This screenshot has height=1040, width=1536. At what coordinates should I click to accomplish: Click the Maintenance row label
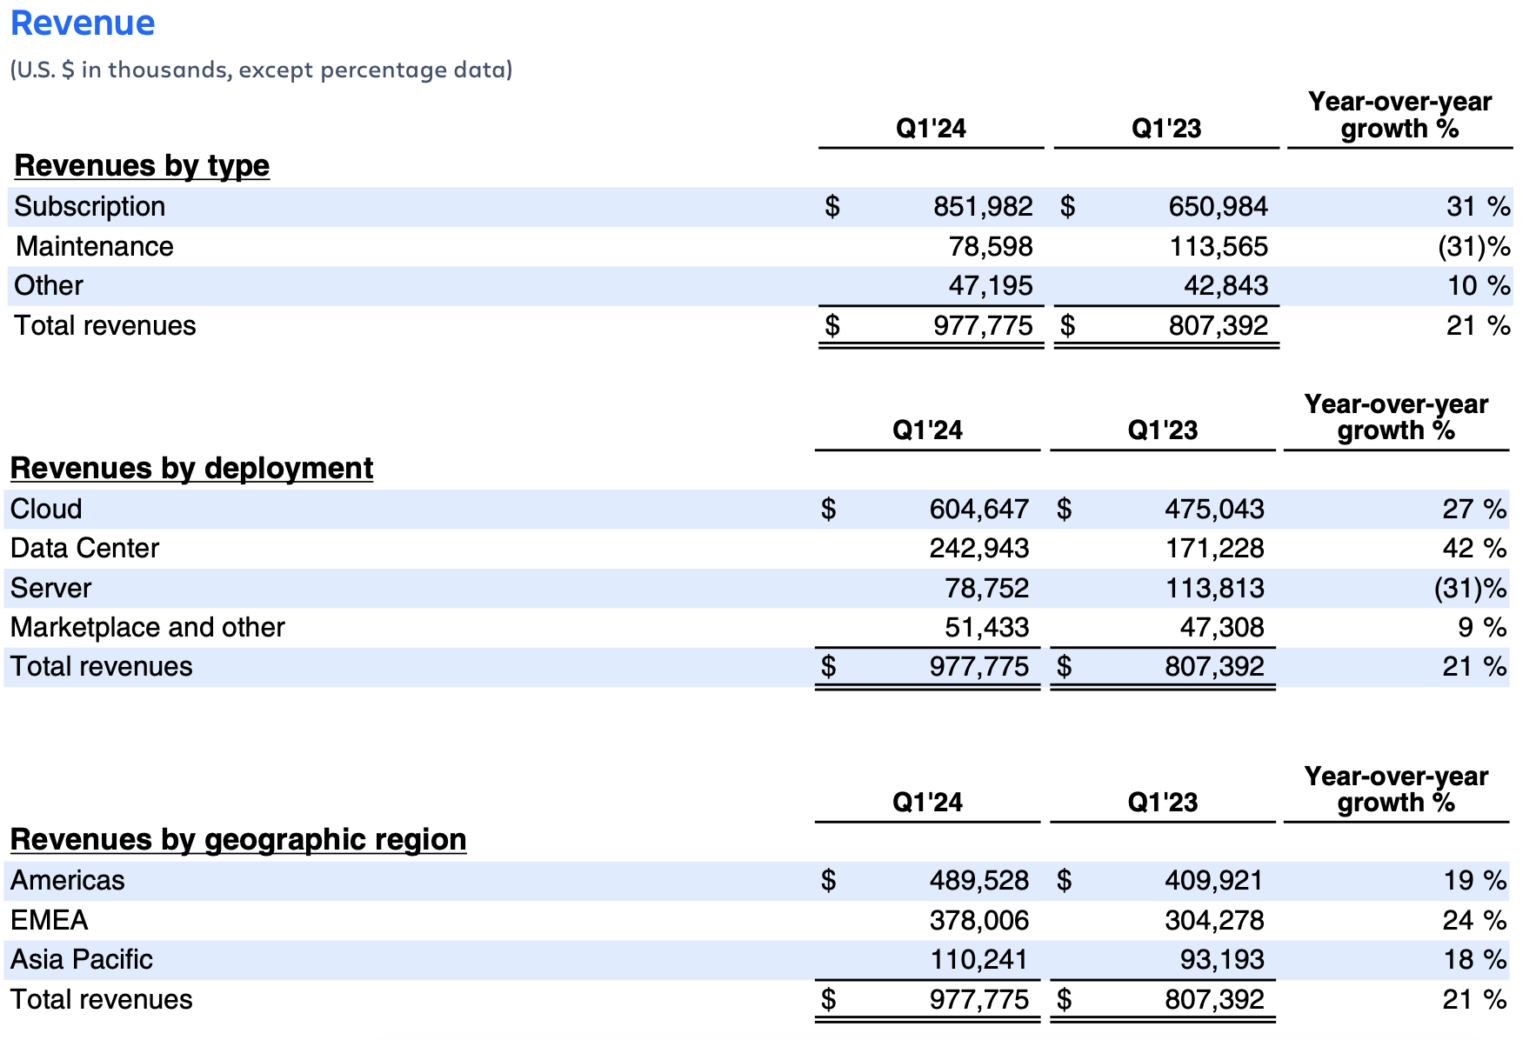[x=94, y=246]
